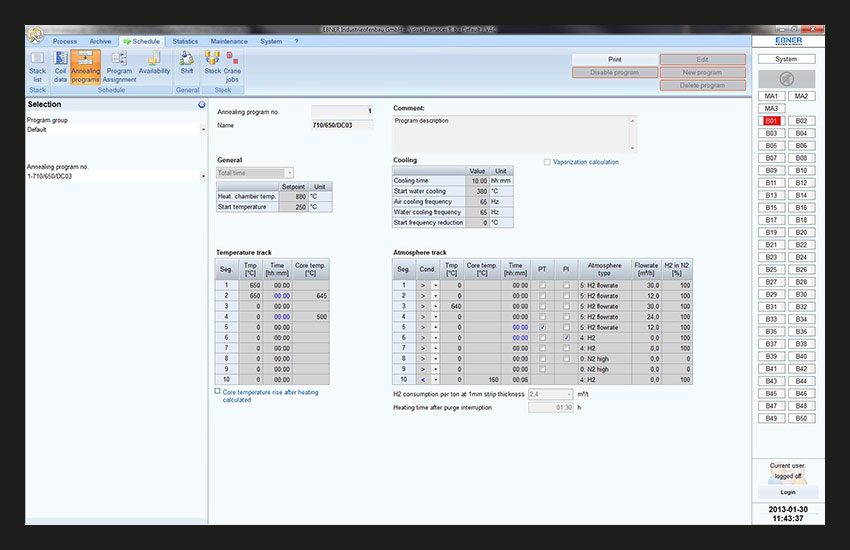The width and height of the screenshot is (850, 550).
Task: Toggle PT checkbox in atmosphere segment 9
Action: (542, 369)
